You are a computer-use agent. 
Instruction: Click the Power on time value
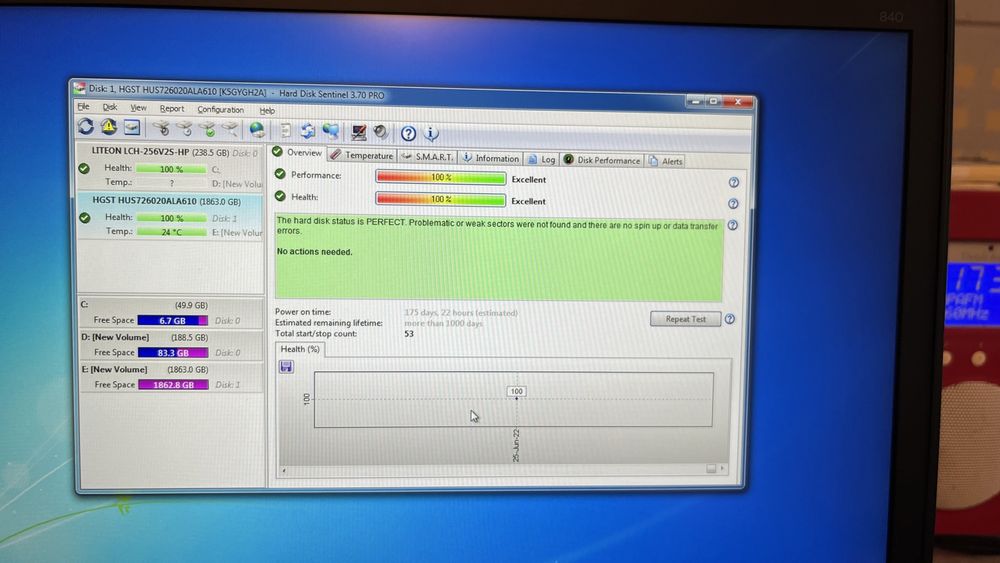[461, 312]
